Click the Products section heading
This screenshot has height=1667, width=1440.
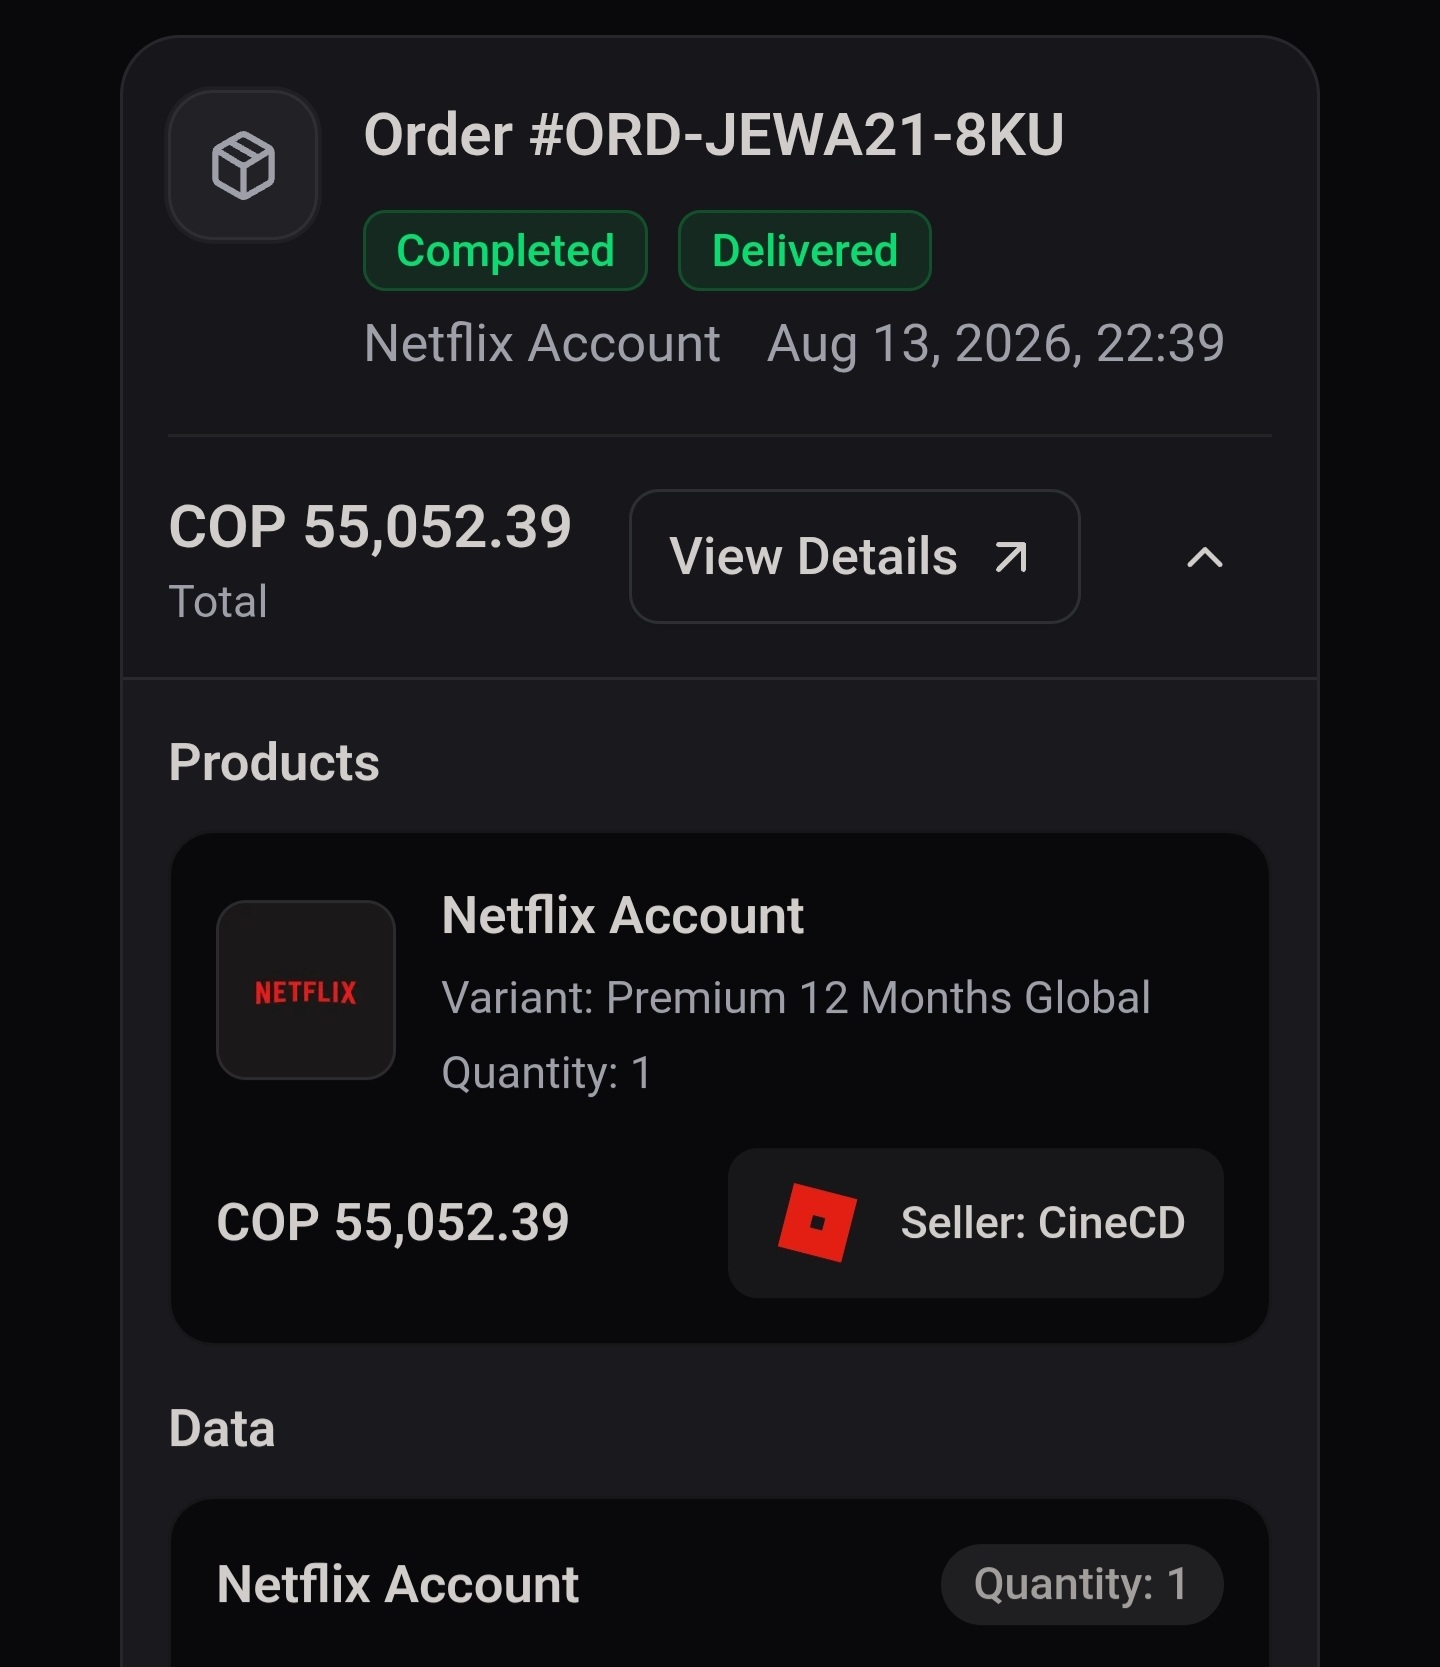pos(274,762)
